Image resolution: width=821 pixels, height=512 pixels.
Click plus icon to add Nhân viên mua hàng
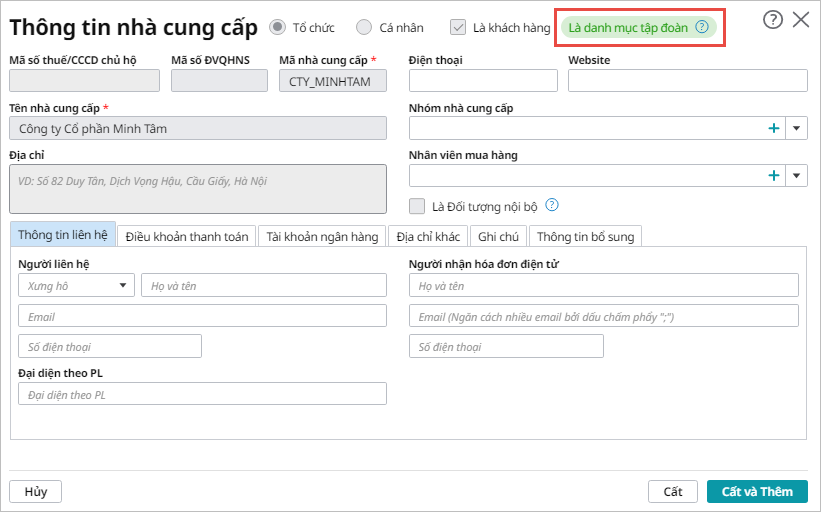pos(773,175)
